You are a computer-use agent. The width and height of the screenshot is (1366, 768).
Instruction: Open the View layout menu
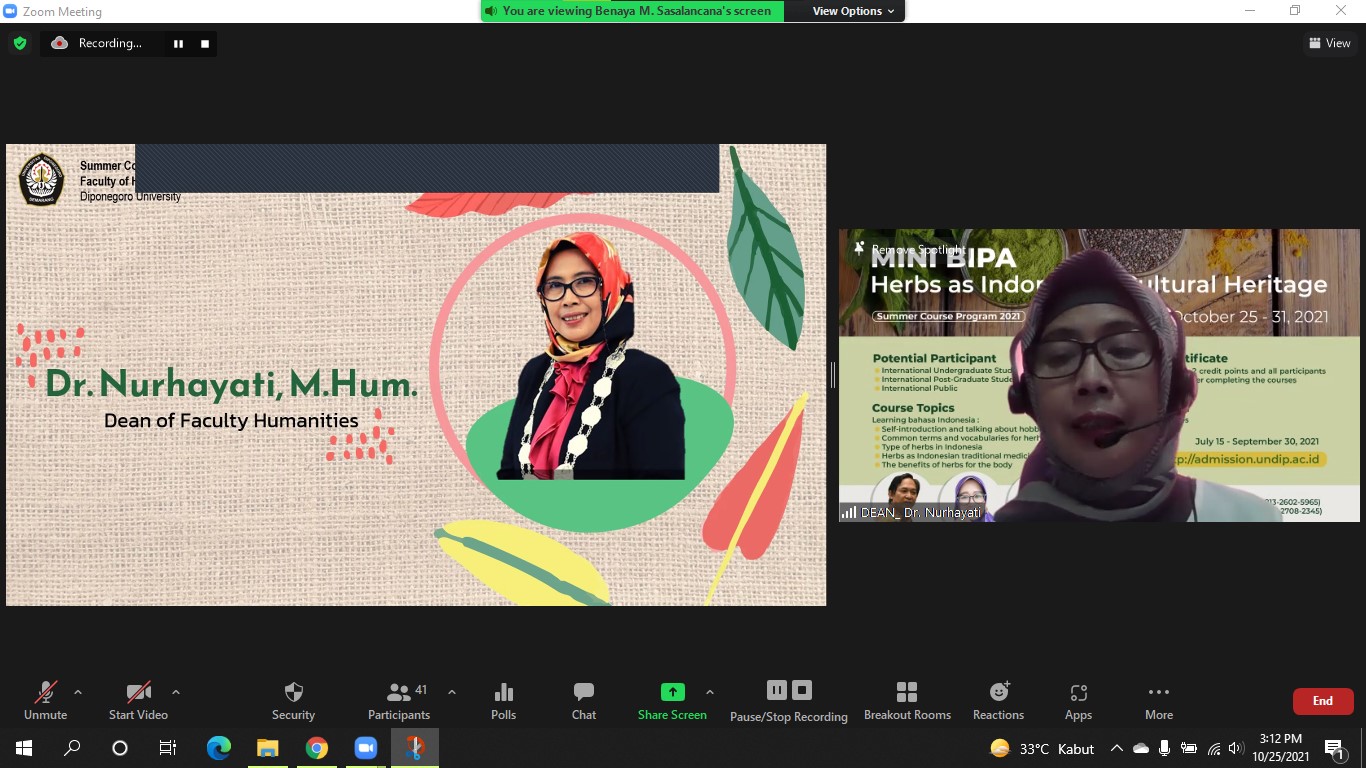click(1329, 43)
